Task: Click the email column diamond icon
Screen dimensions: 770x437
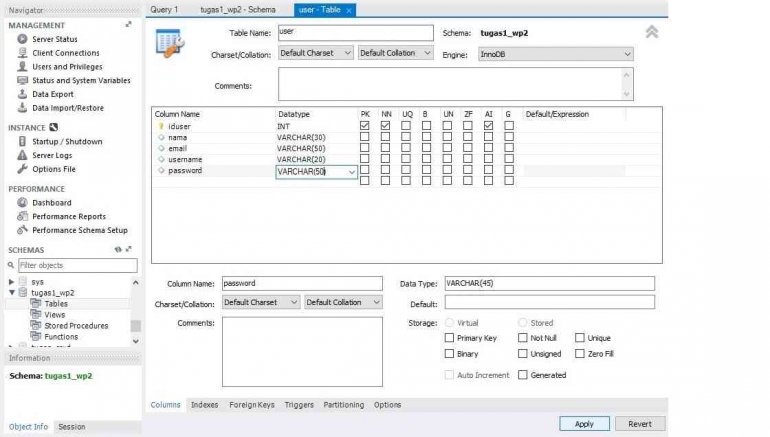Action: [161, 148]
